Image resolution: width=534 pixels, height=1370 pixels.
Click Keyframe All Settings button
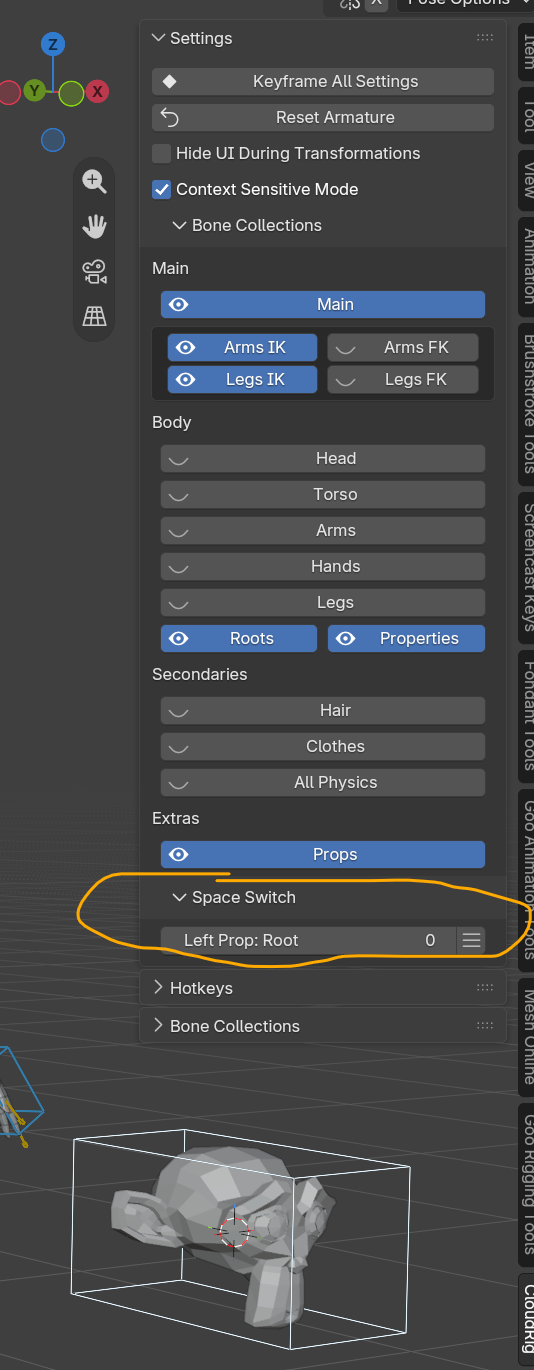click(323, 81)
